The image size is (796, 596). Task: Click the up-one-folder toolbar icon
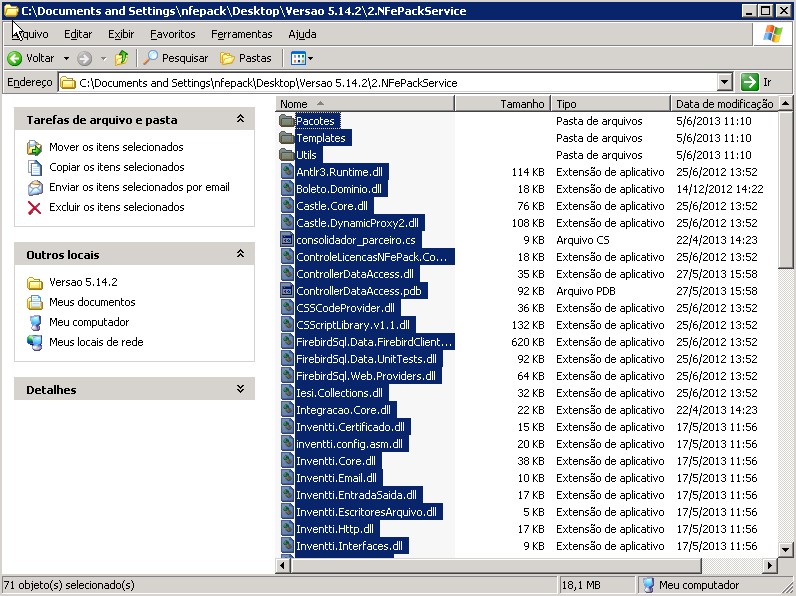(122, 58)
